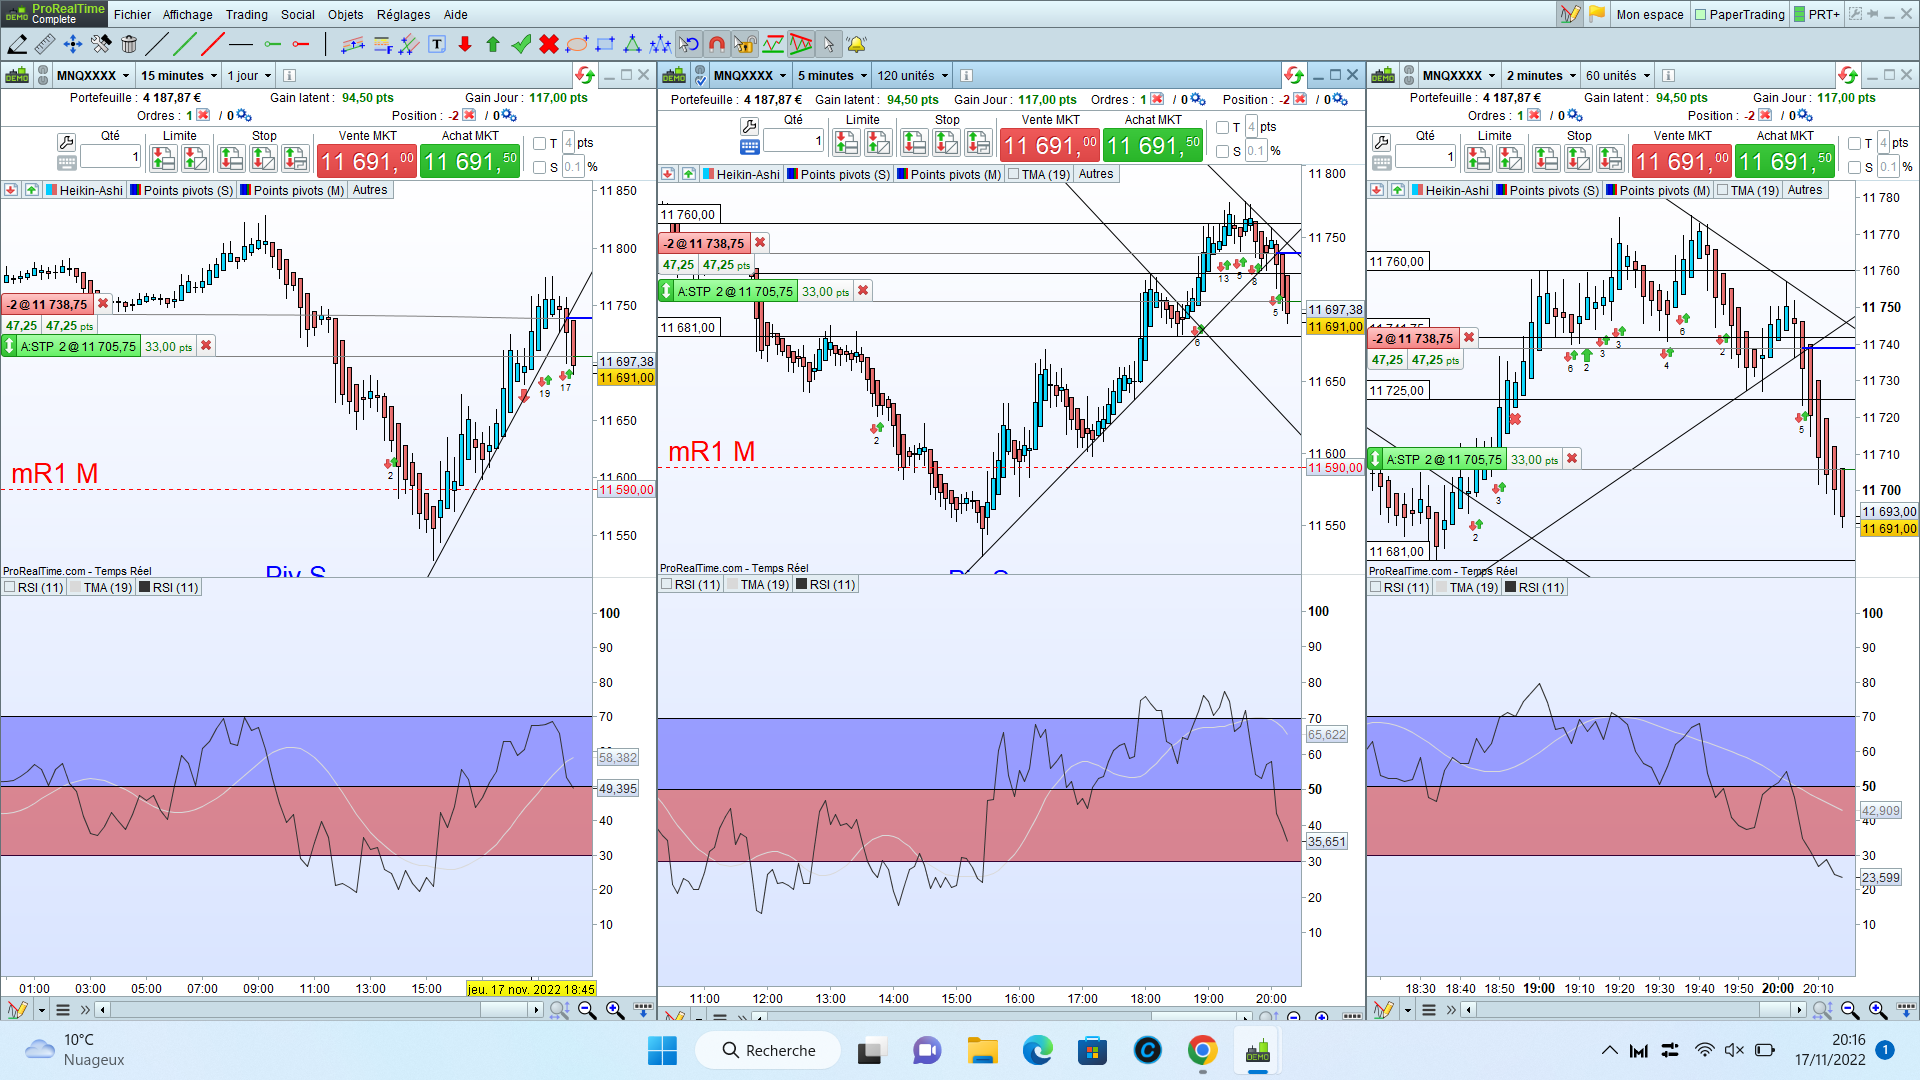Select the ruler measurement tool
1920x1080 pixels.
coord(45,44)
